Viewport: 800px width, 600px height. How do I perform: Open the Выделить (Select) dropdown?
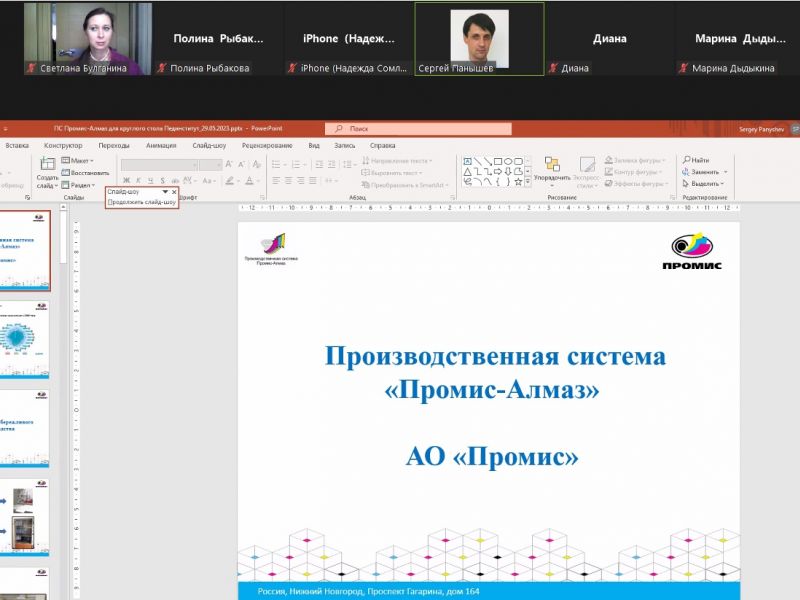[705, 184]
